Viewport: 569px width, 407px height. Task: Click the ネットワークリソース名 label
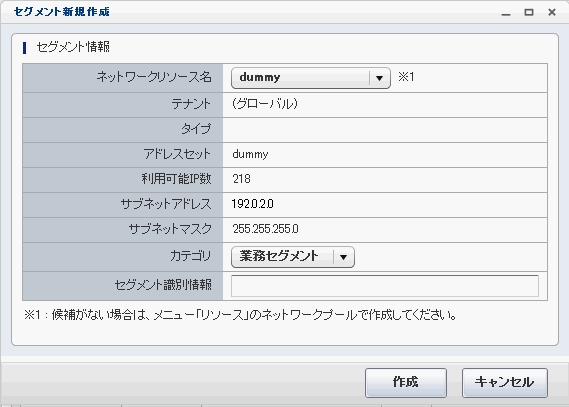coord(154,77)
